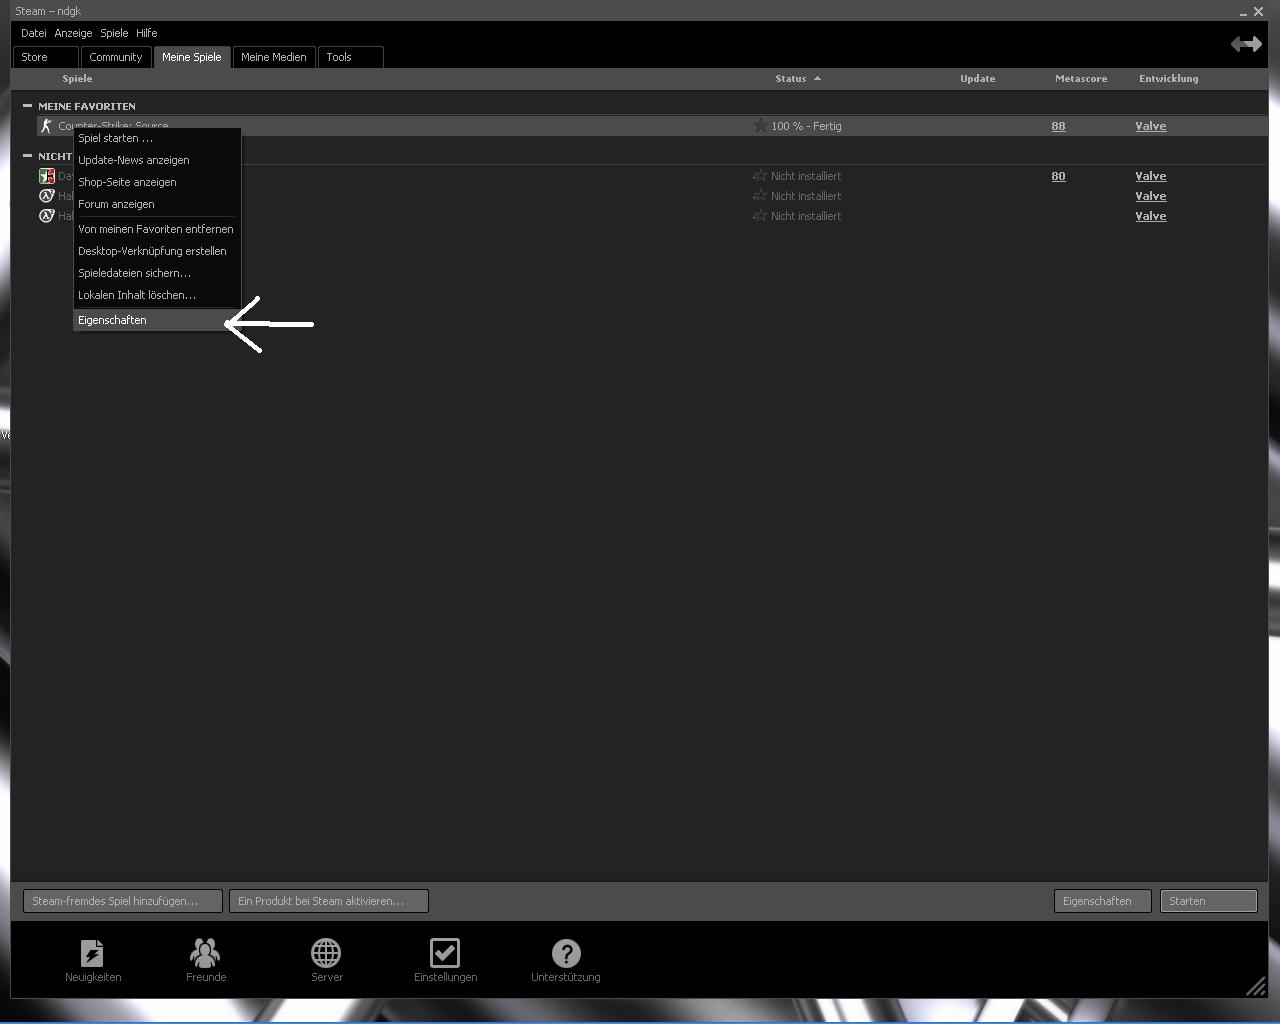The height and width of the screenshot is (1024, 1280).
Task: Click Ein Produkt bei Steam aktivieren
Action: (x=328, y=901)
